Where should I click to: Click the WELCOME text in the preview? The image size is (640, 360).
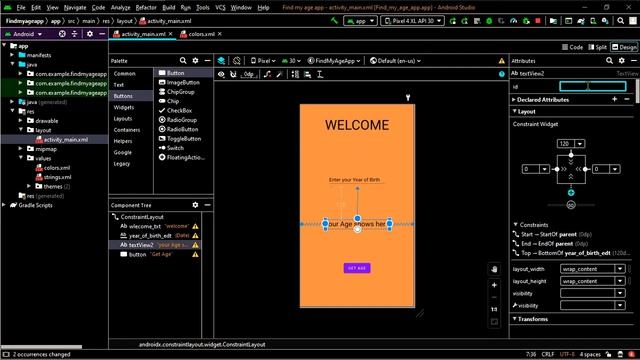(x=357, y=125)
